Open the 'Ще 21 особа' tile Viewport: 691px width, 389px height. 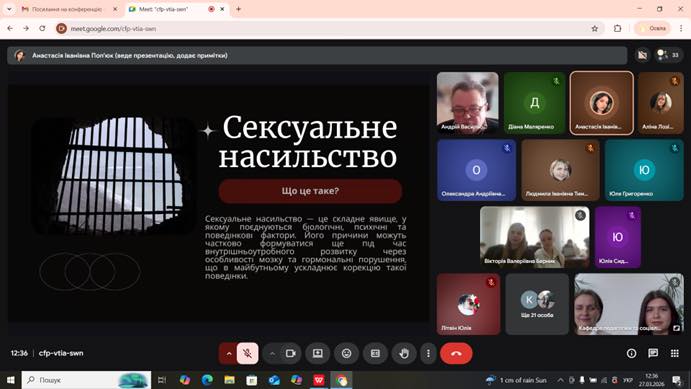point(537,304)
